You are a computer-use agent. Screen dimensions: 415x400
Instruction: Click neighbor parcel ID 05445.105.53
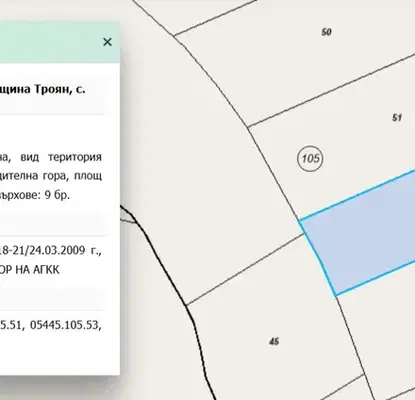point(65,325)
